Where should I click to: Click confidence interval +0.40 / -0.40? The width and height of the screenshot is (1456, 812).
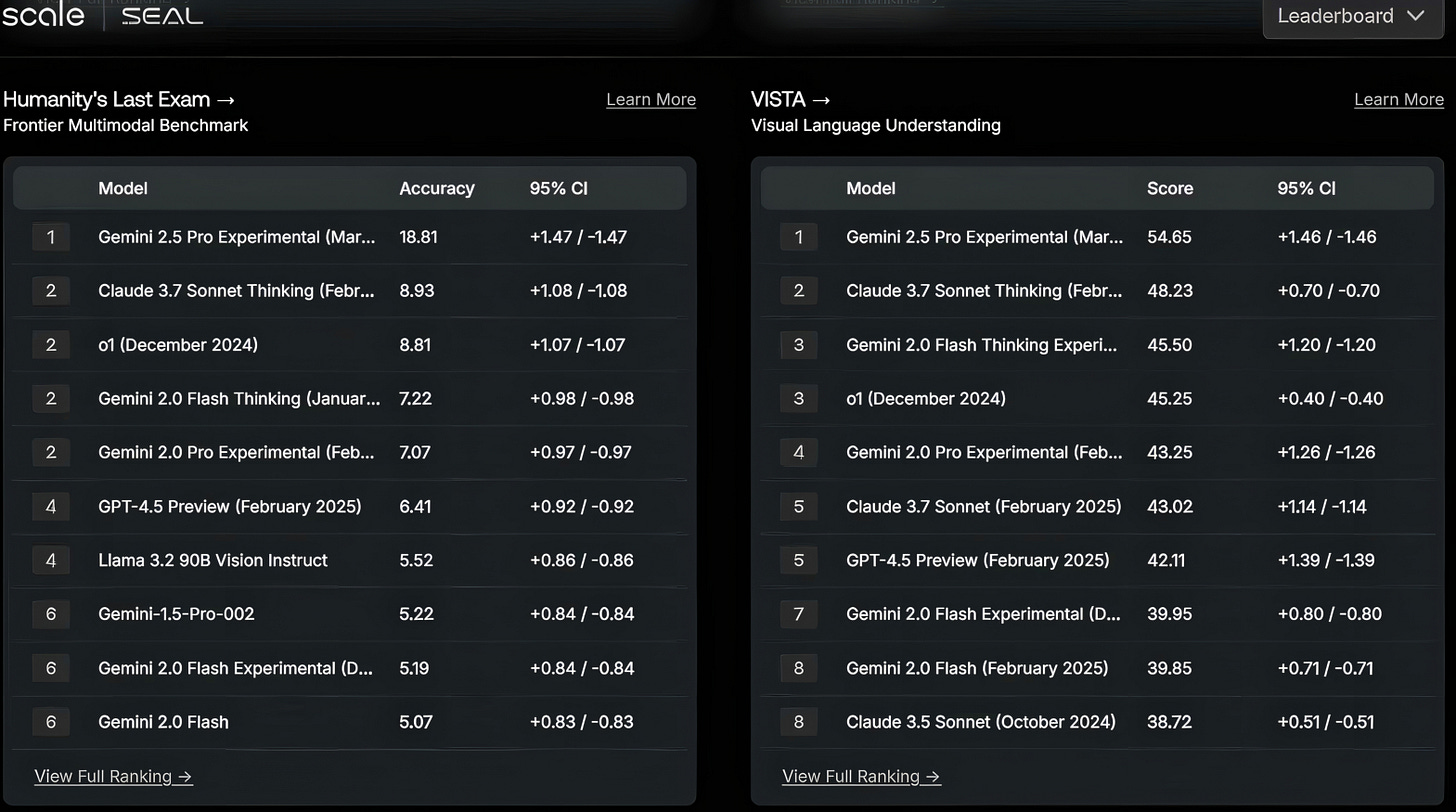click(x=1330, y=399)
